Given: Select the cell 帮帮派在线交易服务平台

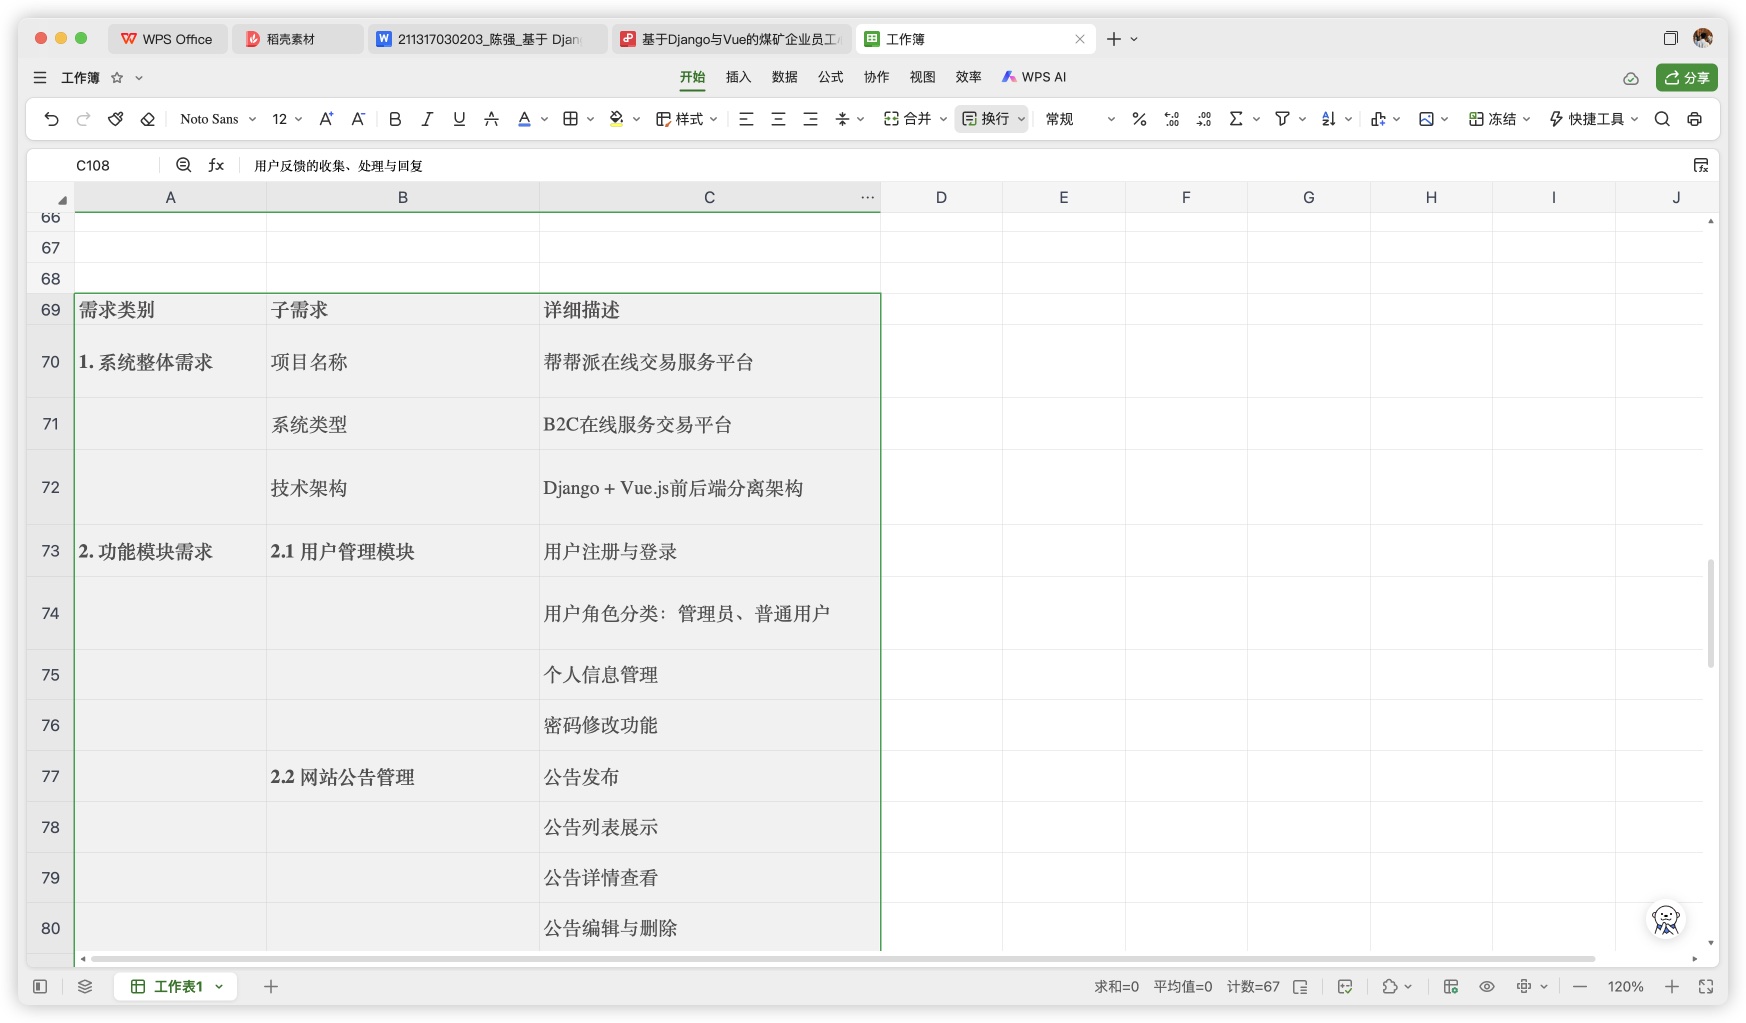Looking at the screenshot, I should click(709, 362).
